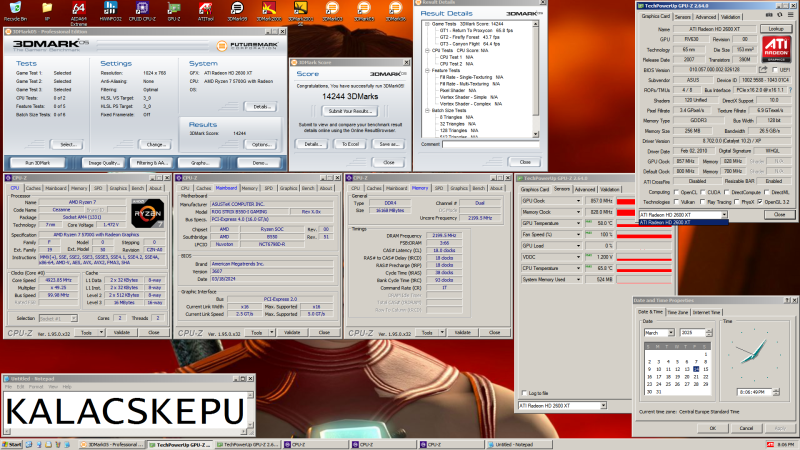
Task: Launch CPUID CPU-Z from the desktop
Action: 142,9
